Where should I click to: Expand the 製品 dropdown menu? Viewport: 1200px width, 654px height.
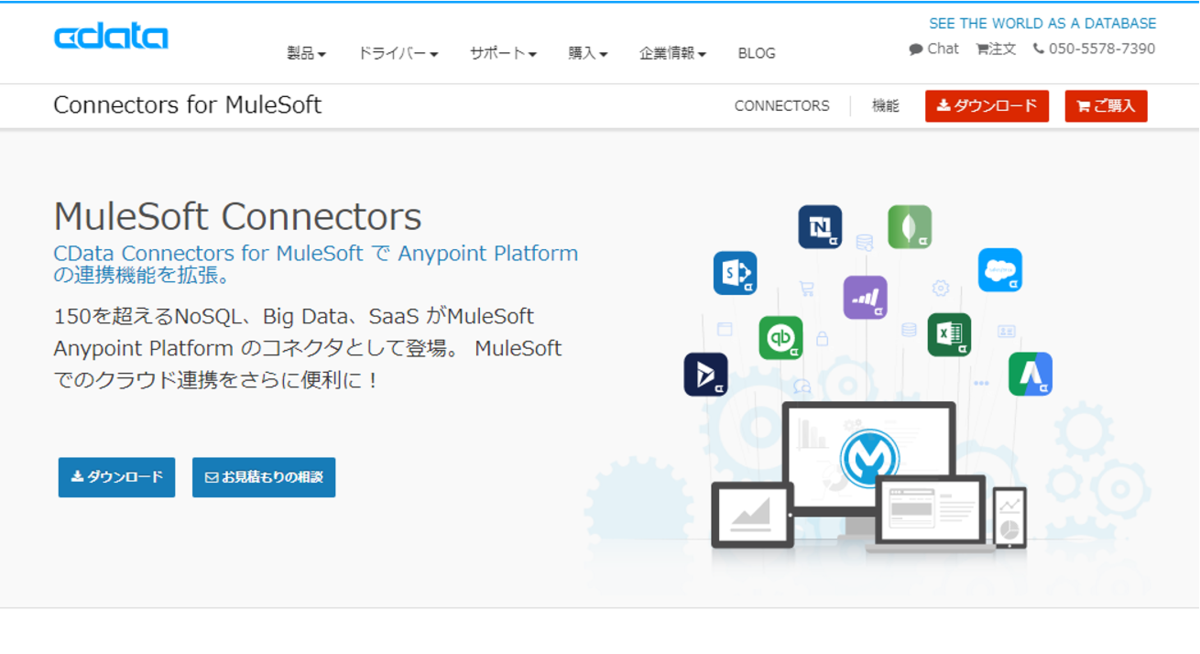pos(306,53)
